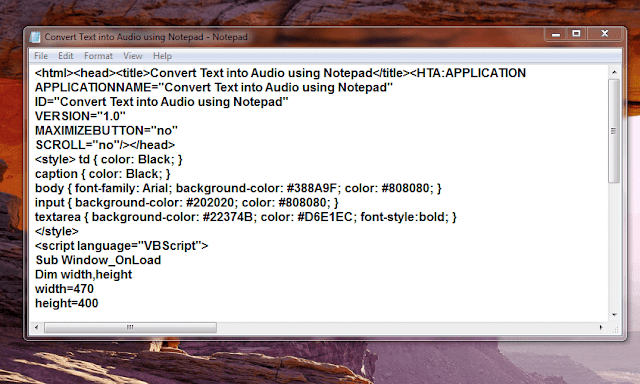Click the horizontal scrollbar thumb

pos(130,327)
